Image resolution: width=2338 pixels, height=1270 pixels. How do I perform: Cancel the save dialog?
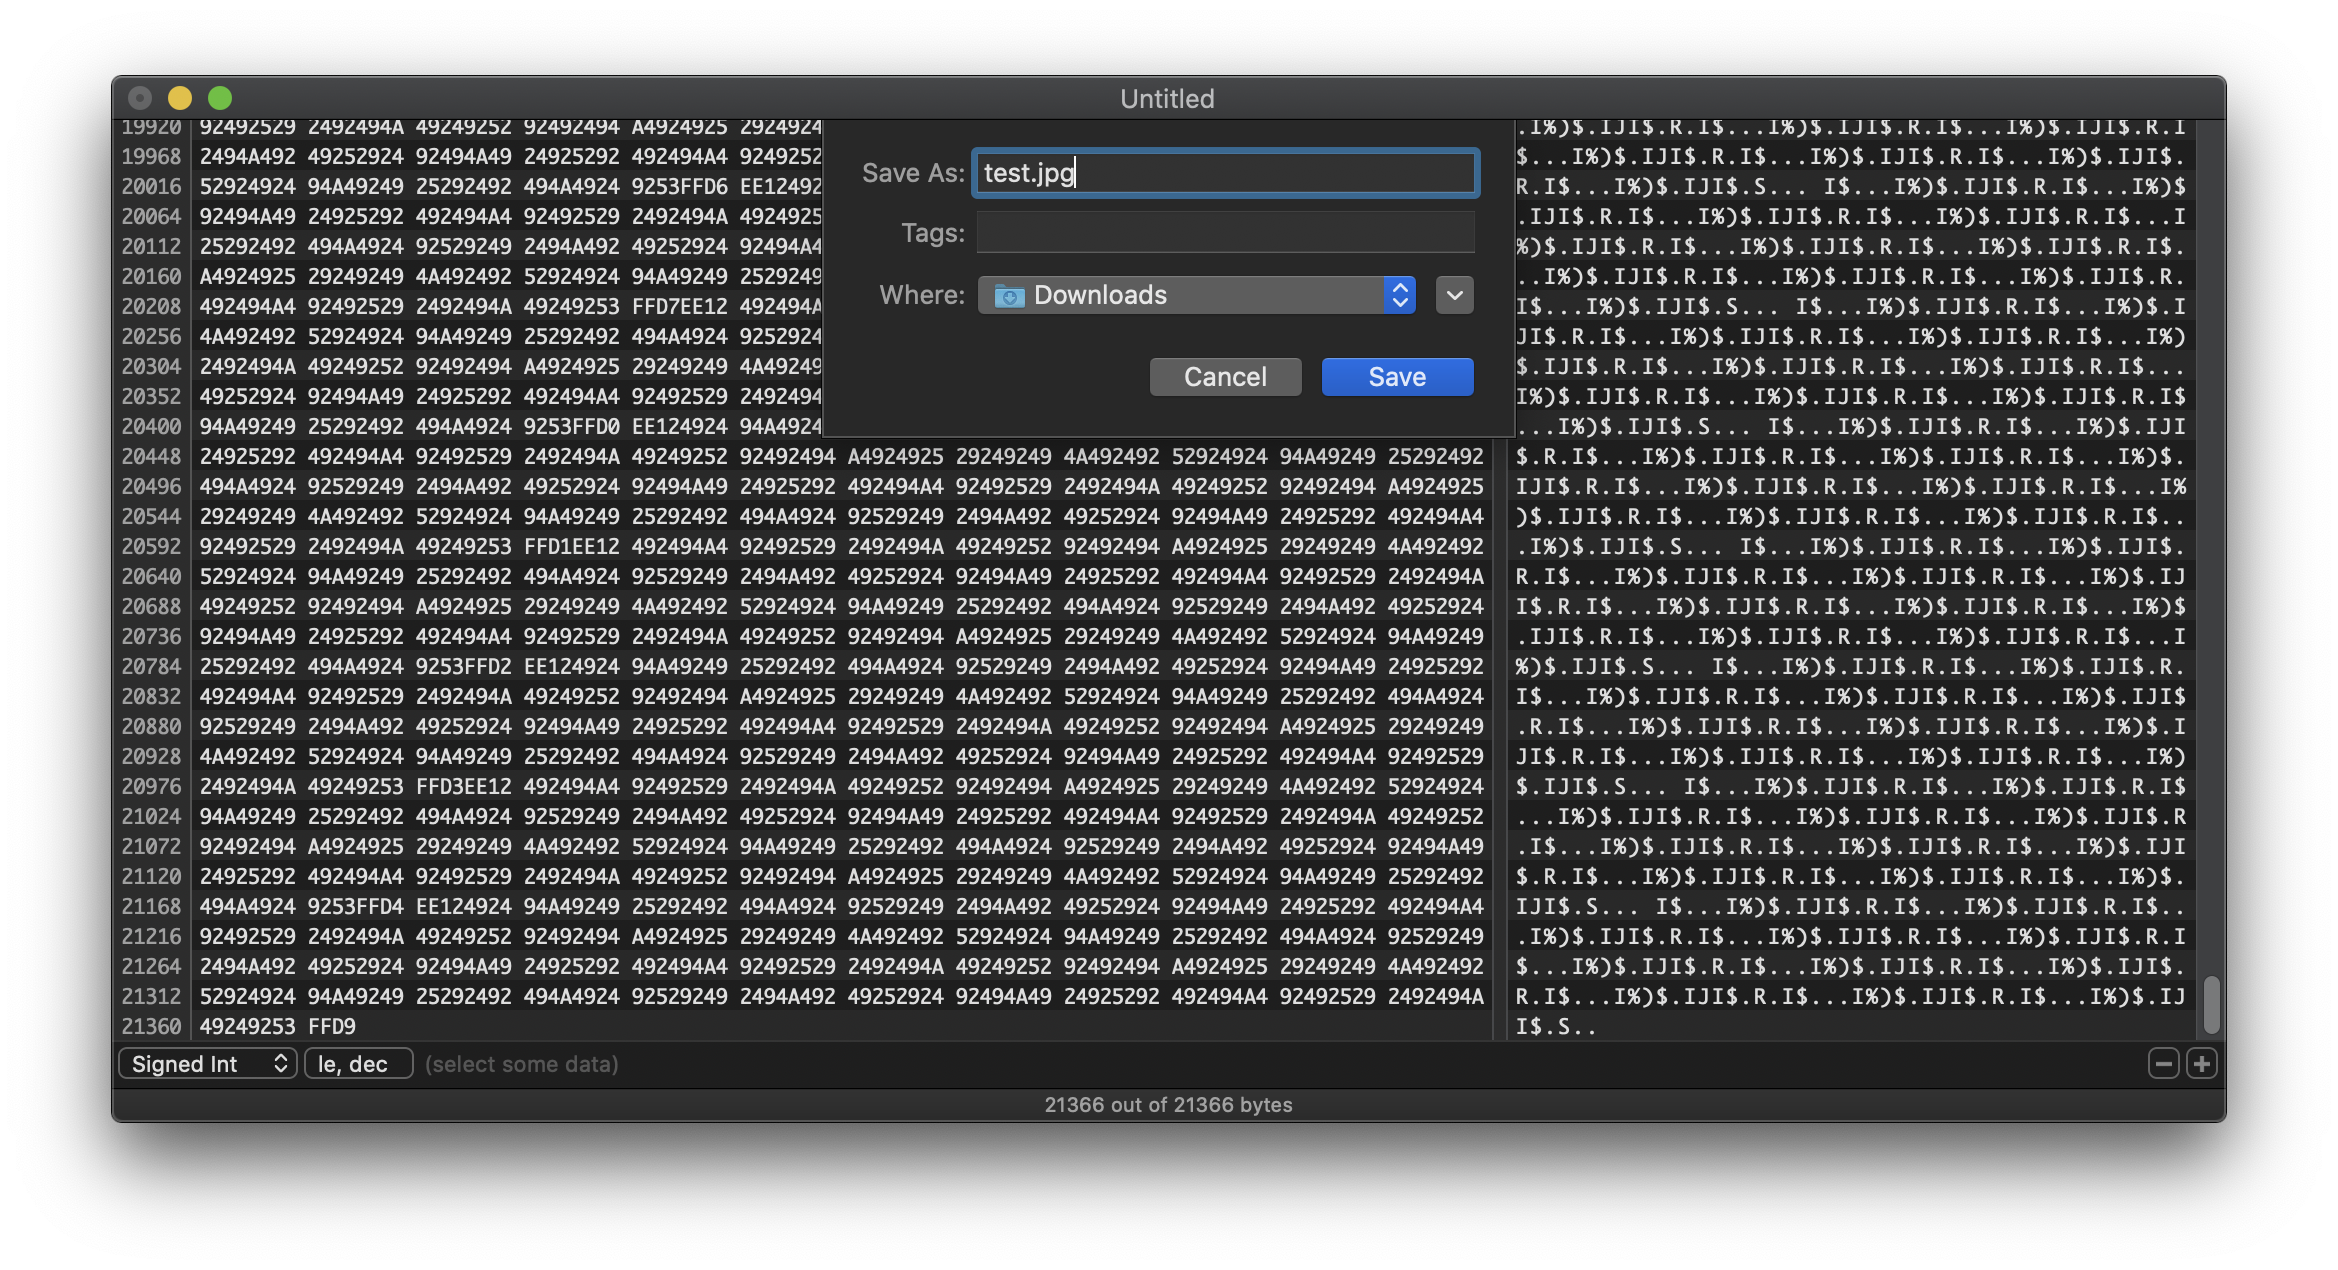point(1225,377)
